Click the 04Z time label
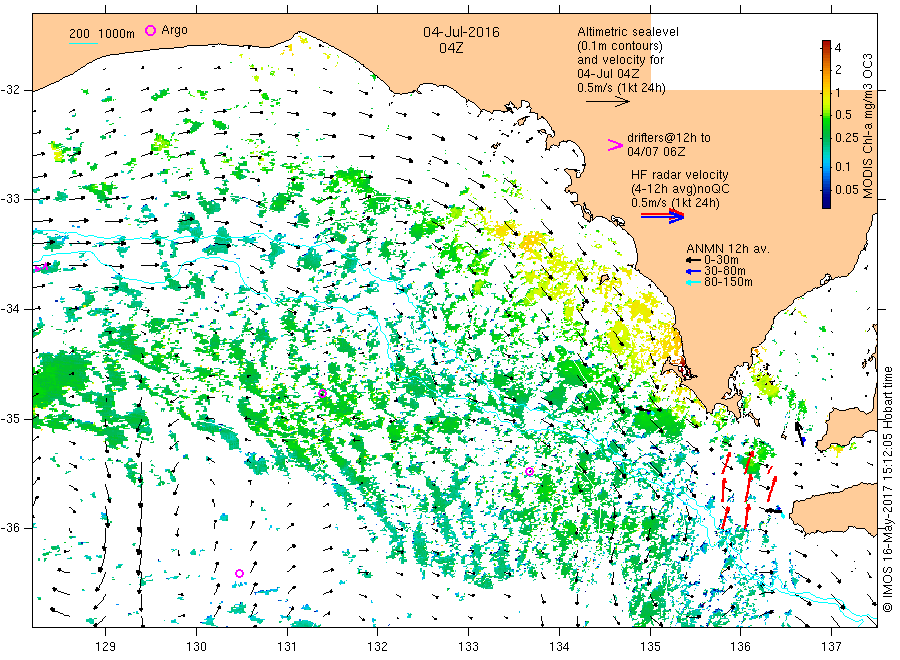900x660 pixels. [x=463, y=47]
